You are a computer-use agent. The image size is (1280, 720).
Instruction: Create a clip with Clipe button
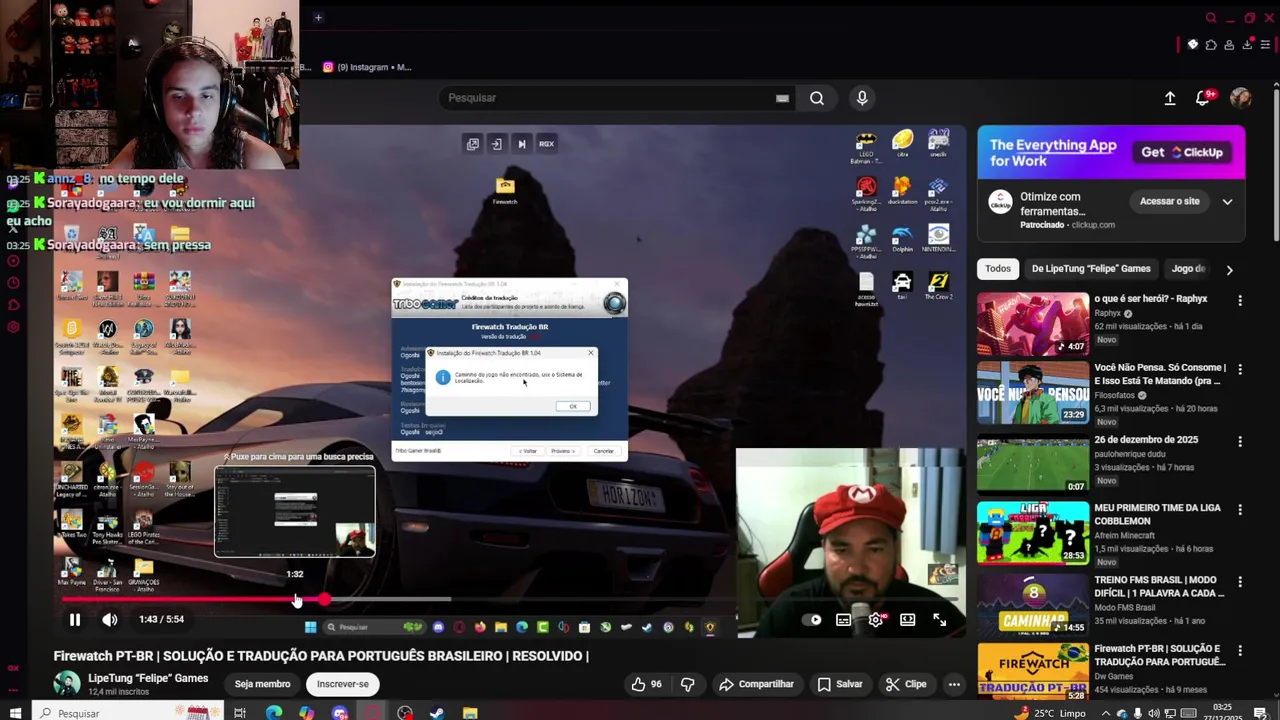click(906, 684)
